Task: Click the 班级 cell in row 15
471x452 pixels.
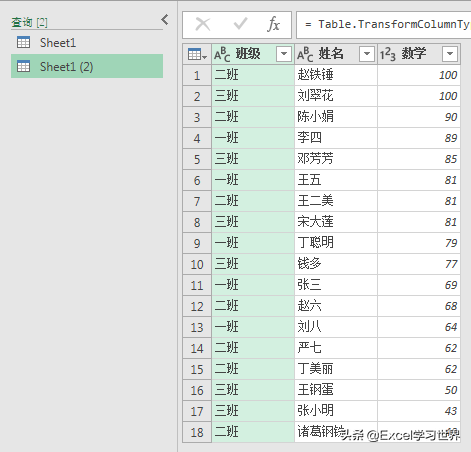Action: click(253, 369)
